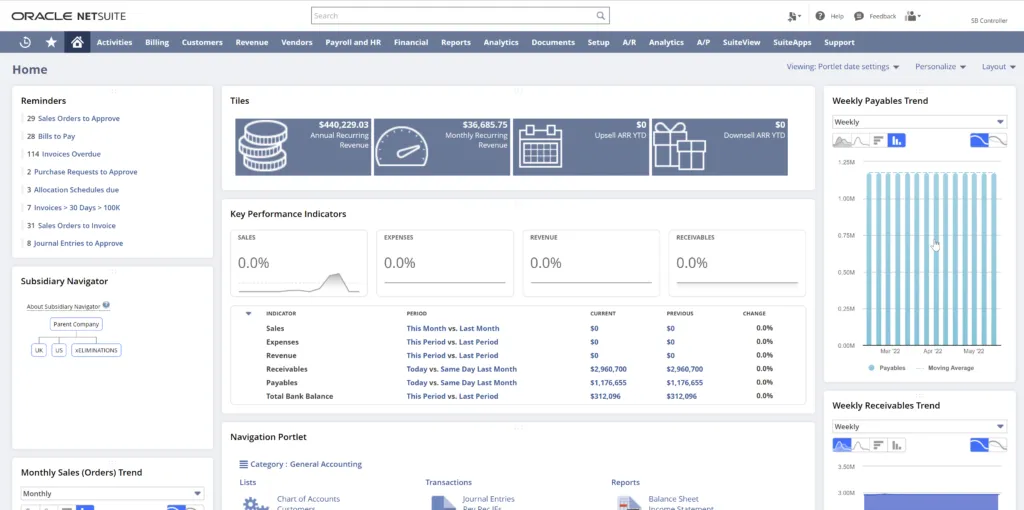Open the Recent Records clock icon
Image resolution: width=1024 pixels, height=510 pixels.
(x=25, y=42)
